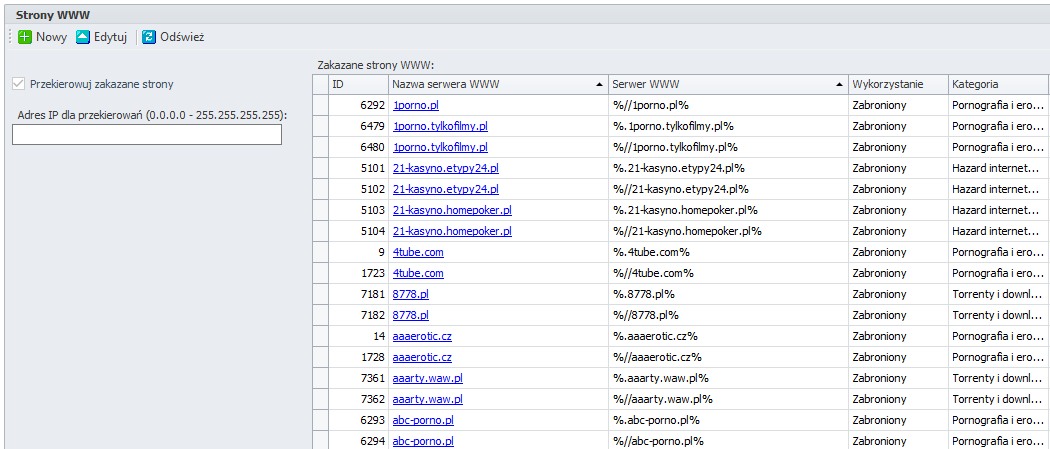Sort by Nazwa serwera WWW column arrow
The width and height of the screenshot is (1050, 449).
point(598,85)
